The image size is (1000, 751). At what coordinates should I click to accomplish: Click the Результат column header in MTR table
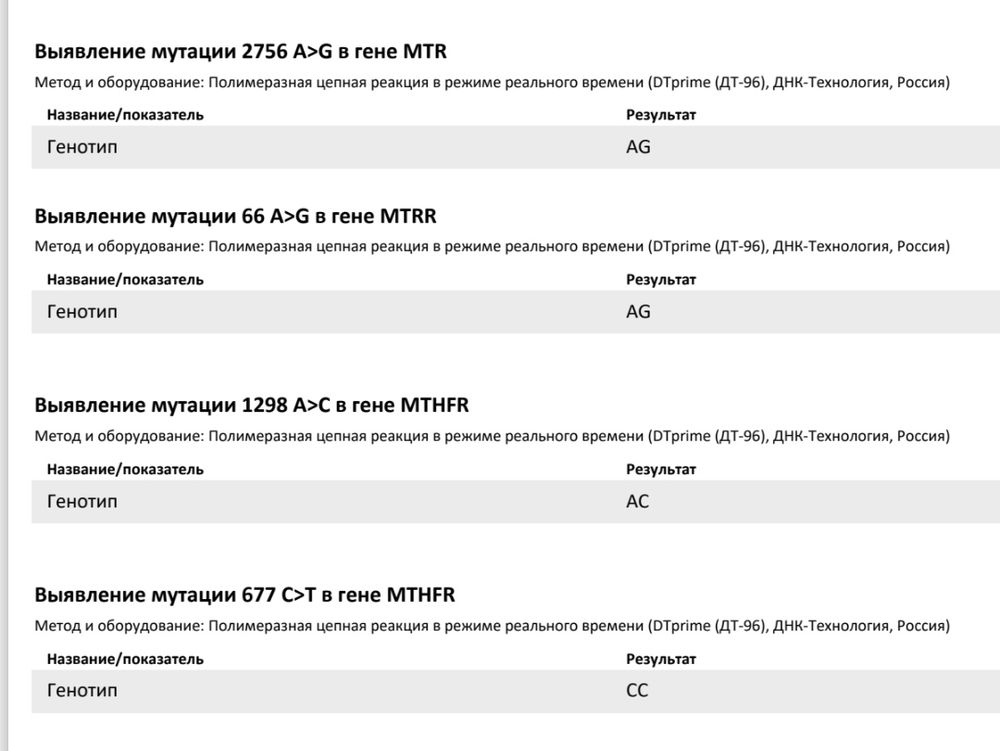point(661,115)
